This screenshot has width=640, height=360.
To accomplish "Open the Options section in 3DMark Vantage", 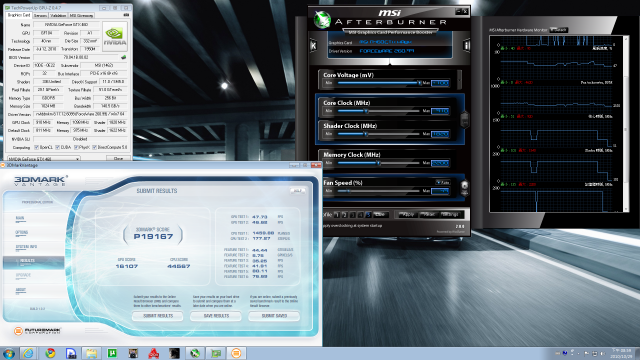I will click(x=22, y=233).
